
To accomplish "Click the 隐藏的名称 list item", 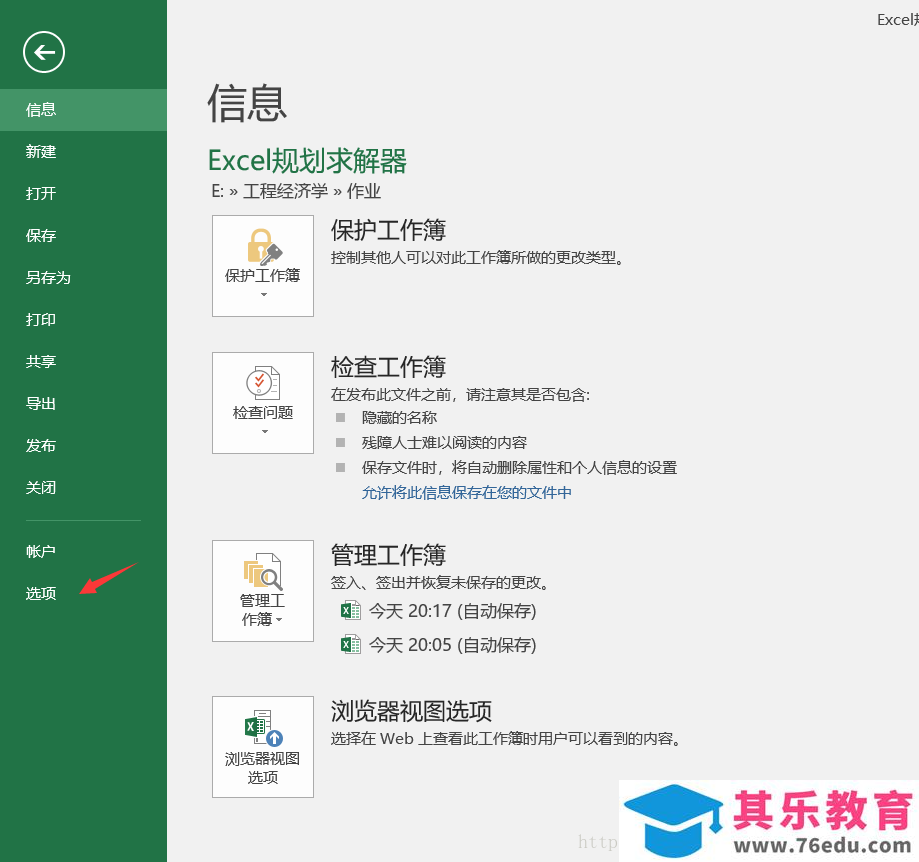I will point(399,418).
